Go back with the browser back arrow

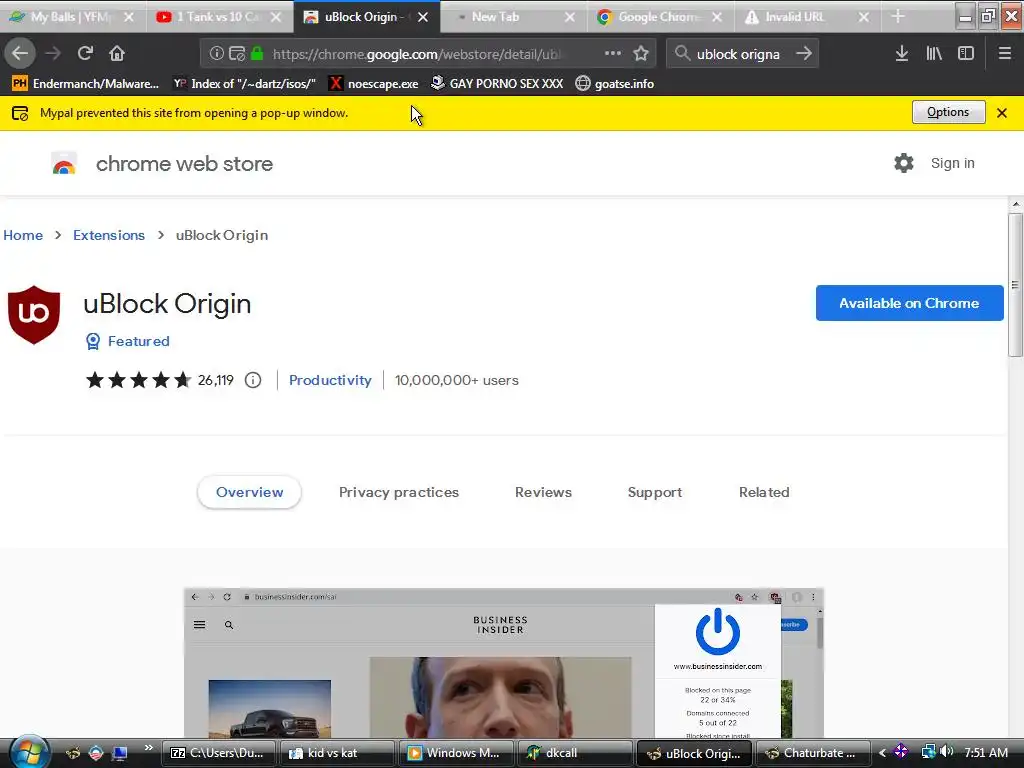point(20,53)
